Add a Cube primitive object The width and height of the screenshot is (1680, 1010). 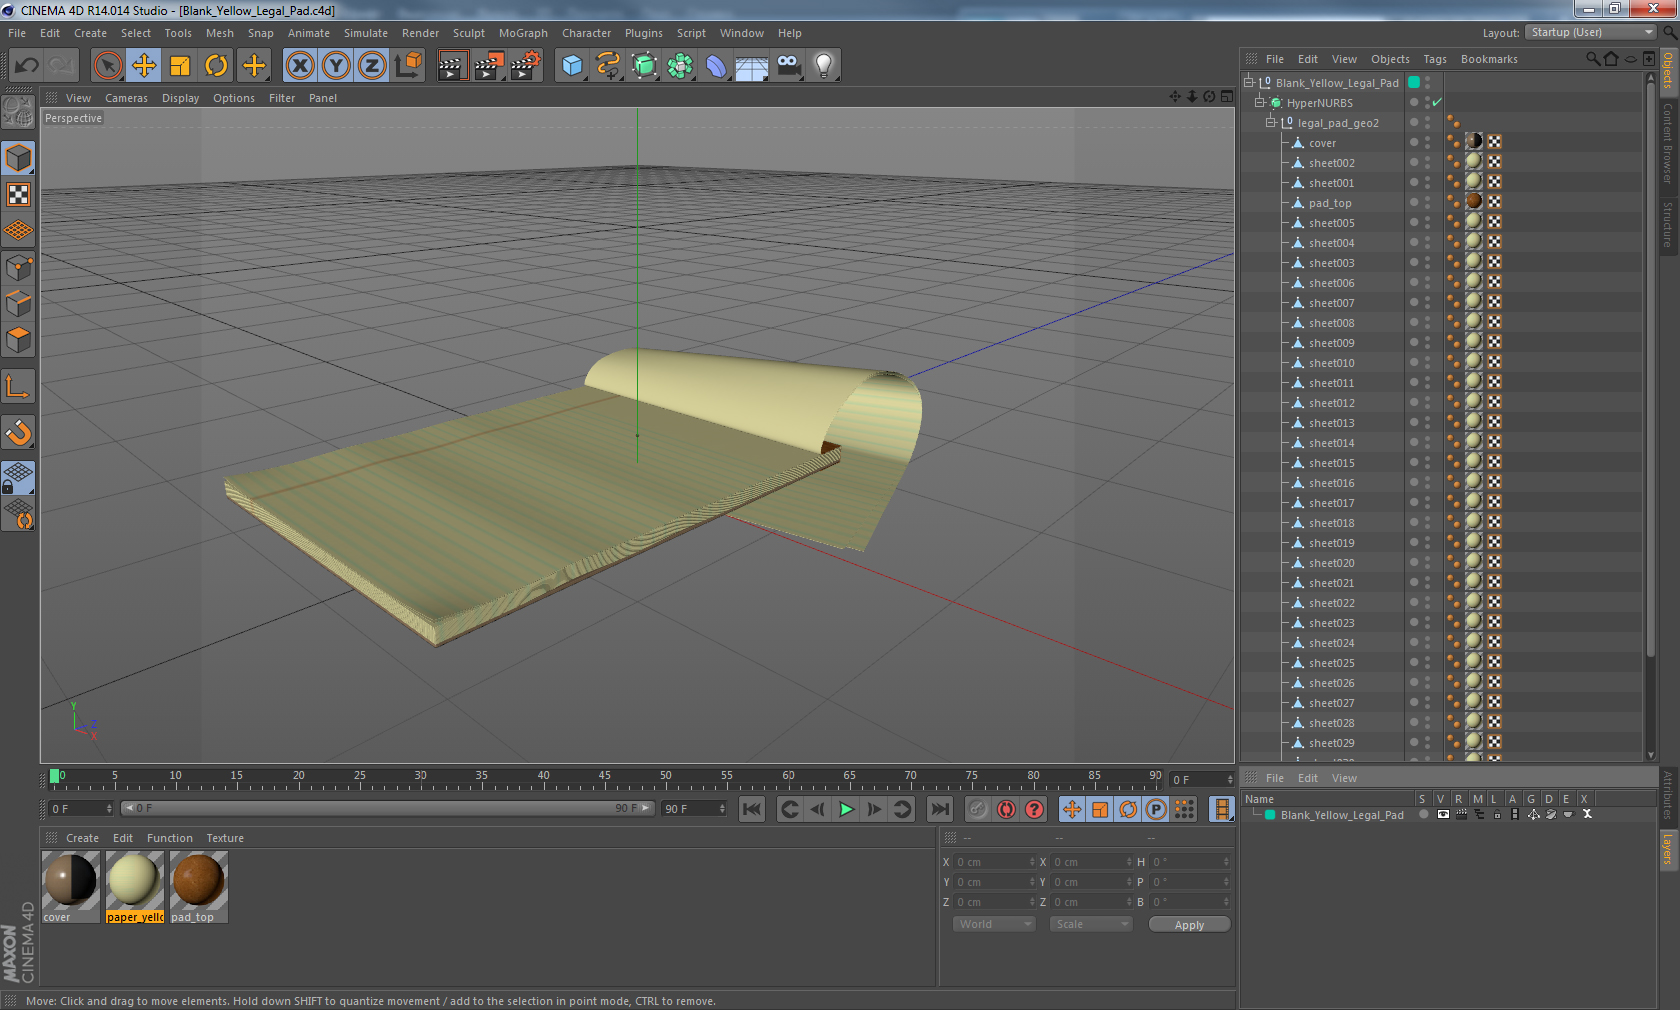click(572, 66)
